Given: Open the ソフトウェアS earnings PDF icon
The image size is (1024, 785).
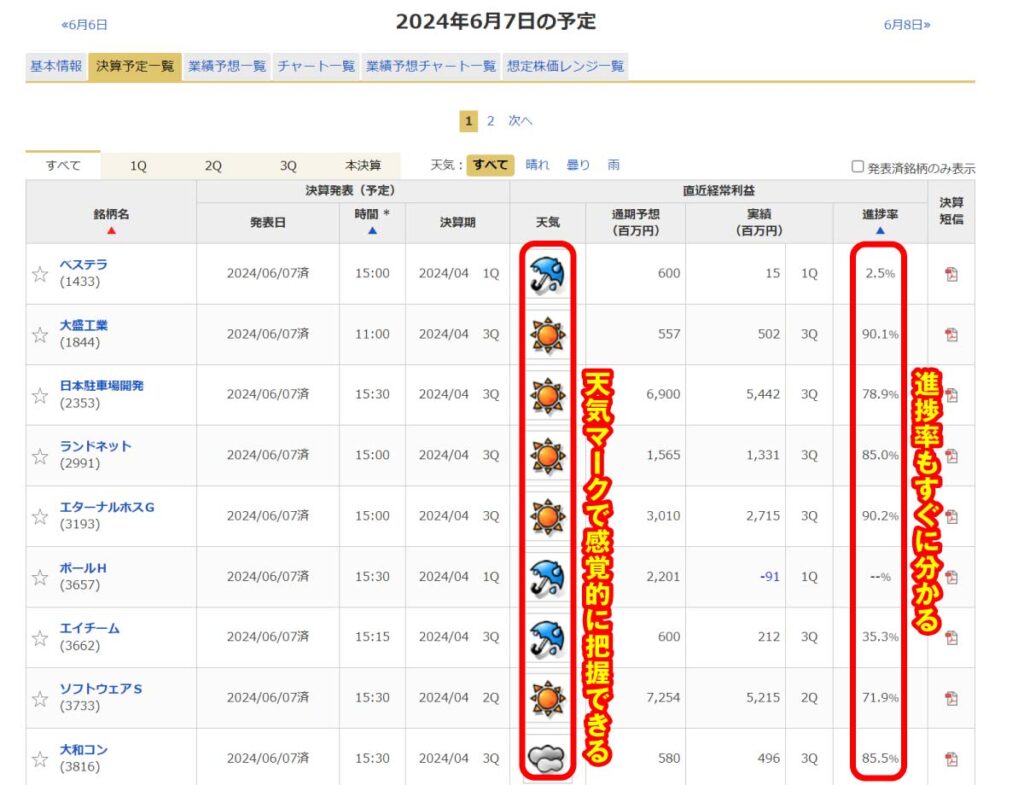Looking at the screenshot, I should [x=951, y=698].
